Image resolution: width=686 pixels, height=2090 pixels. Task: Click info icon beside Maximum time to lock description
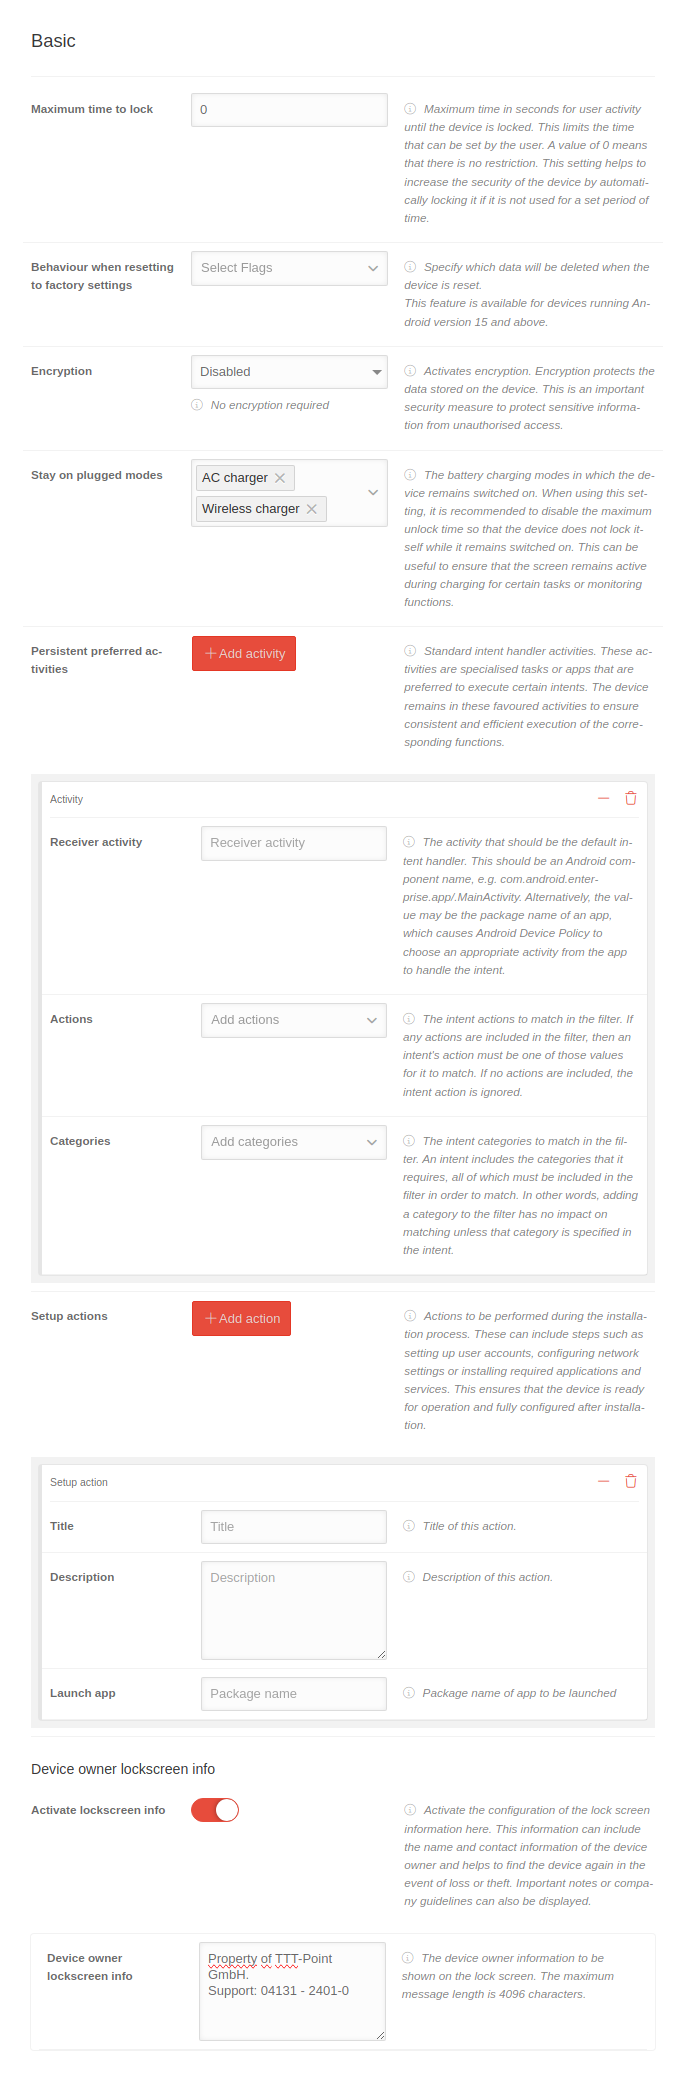[x=410, y=109]
